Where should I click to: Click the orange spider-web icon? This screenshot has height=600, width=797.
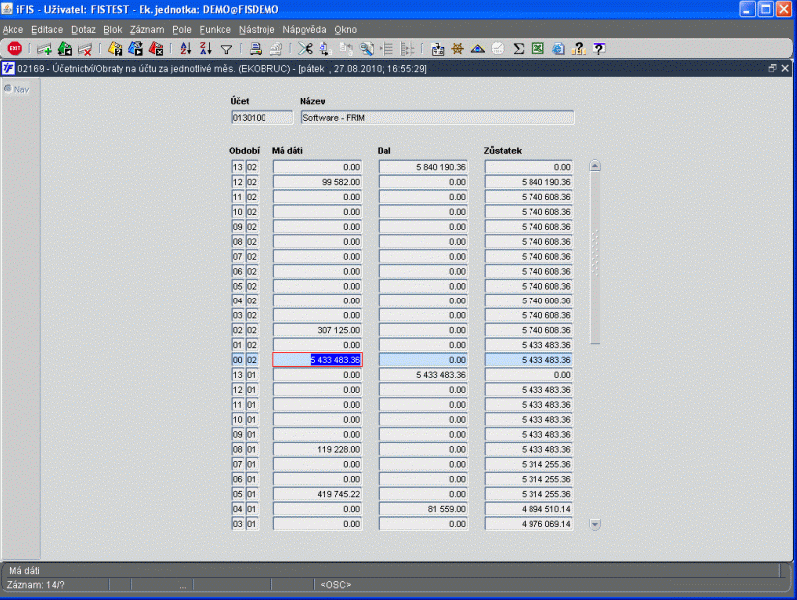[457, 49]
